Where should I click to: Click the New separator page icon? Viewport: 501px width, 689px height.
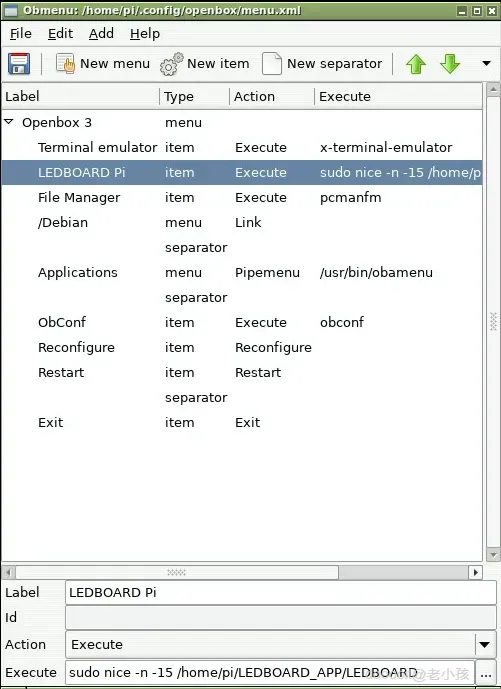point(272,64)
